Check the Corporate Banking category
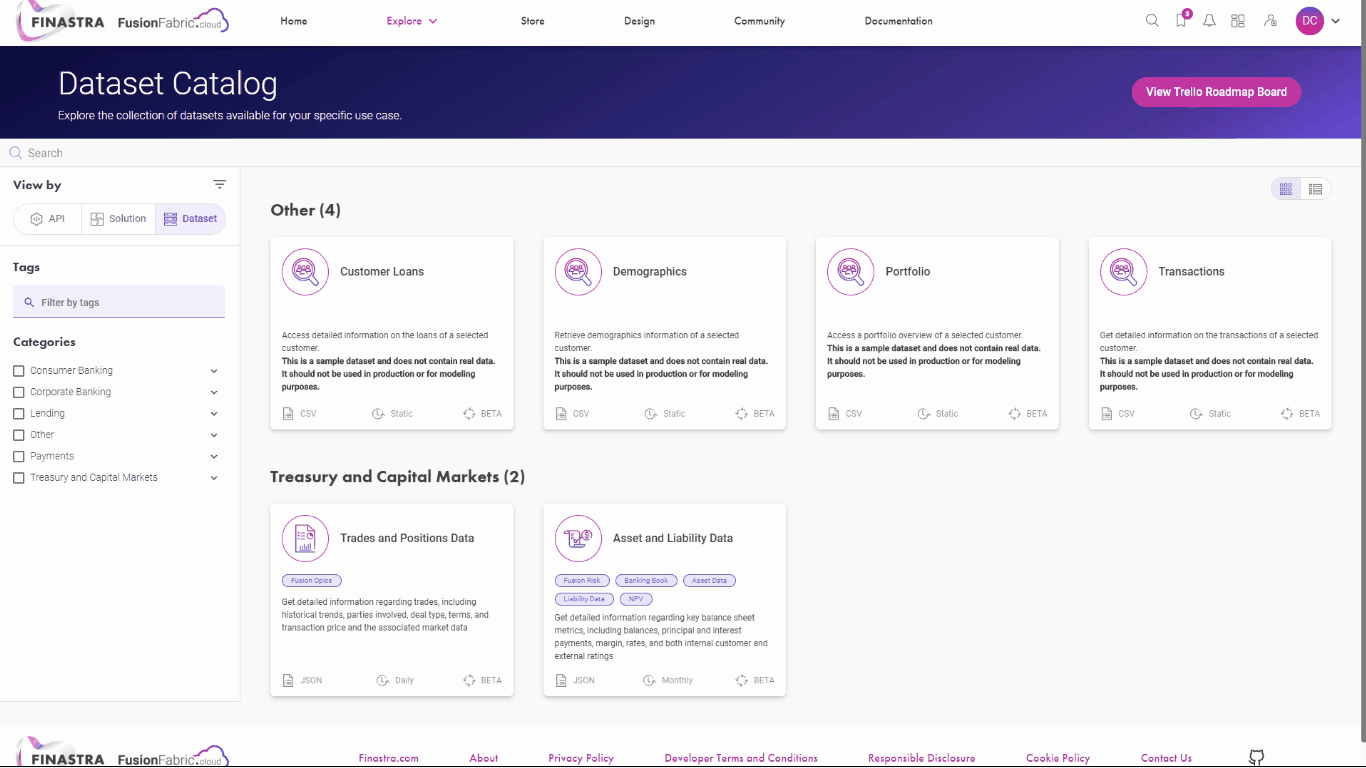The image size is (1366, 768). pyautogui.click(x=18, y=392)
